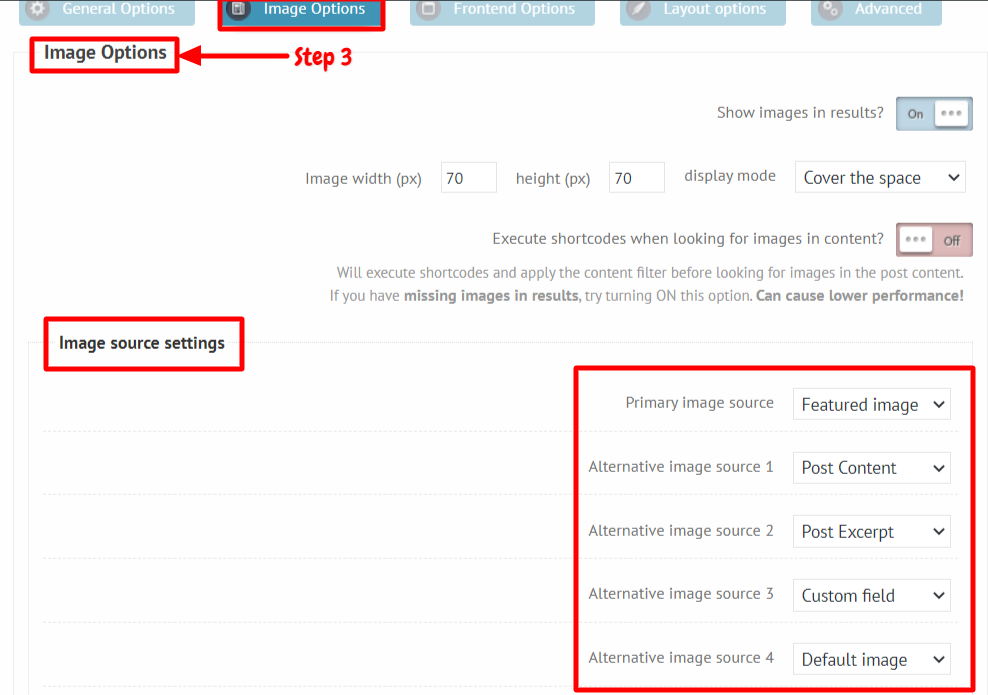The height and width of the screenshot is (695, 988).
Task: Click the gear icon on General Options tab
Action: click(37, 9)
